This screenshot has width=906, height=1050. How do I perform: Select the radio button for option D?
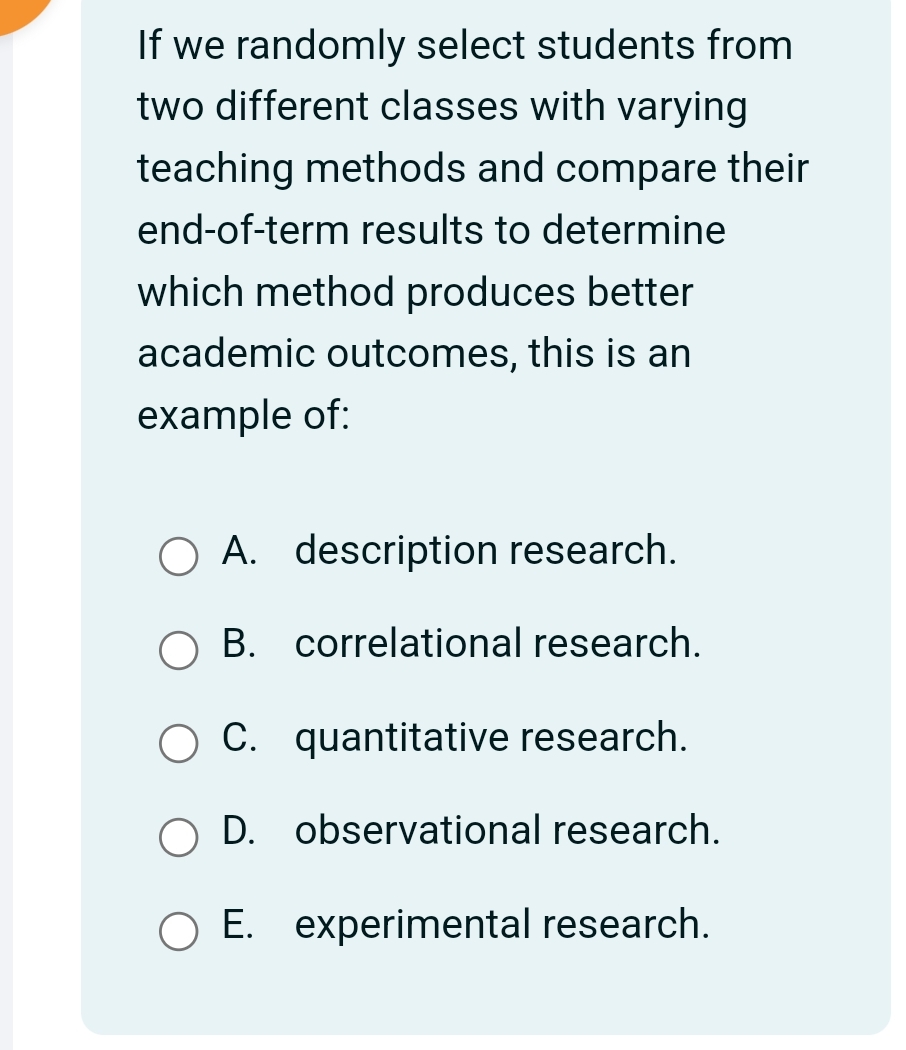(x=179, y=839)
